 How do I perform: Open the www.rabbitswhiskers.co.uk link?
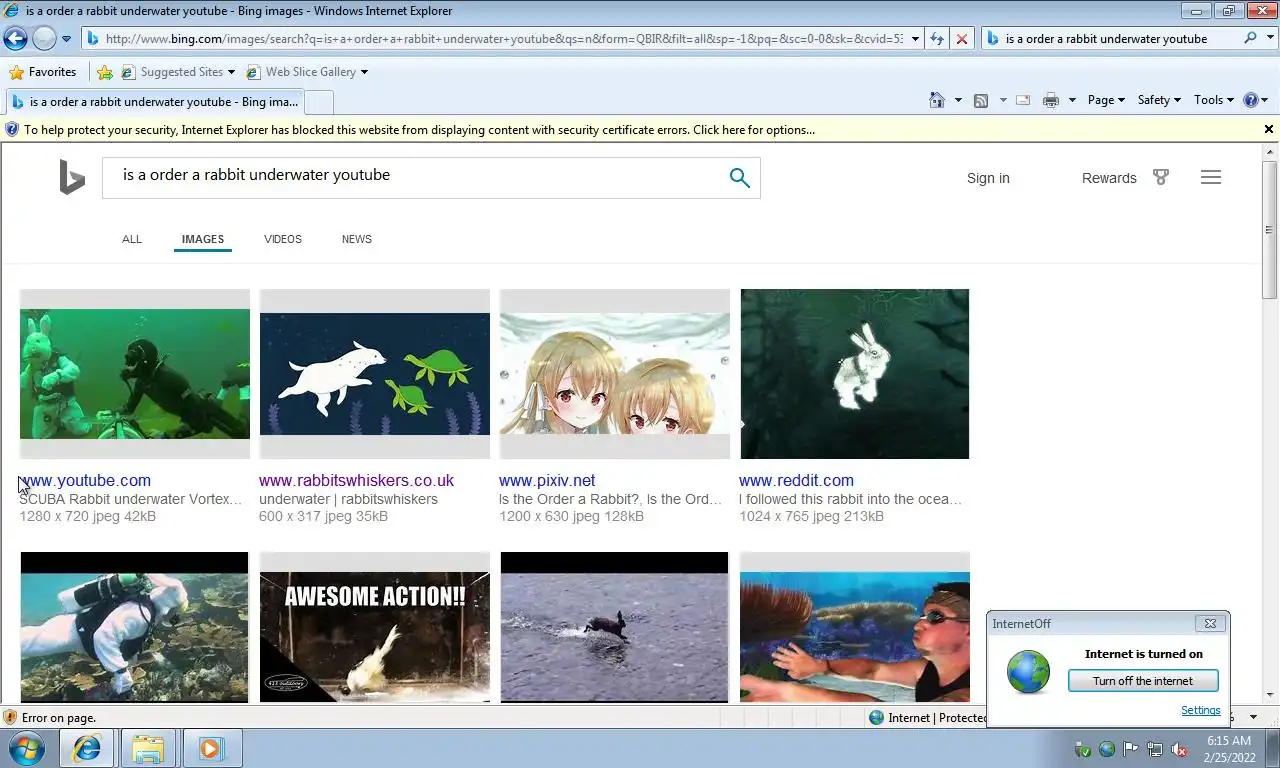(x=356, y=481)
